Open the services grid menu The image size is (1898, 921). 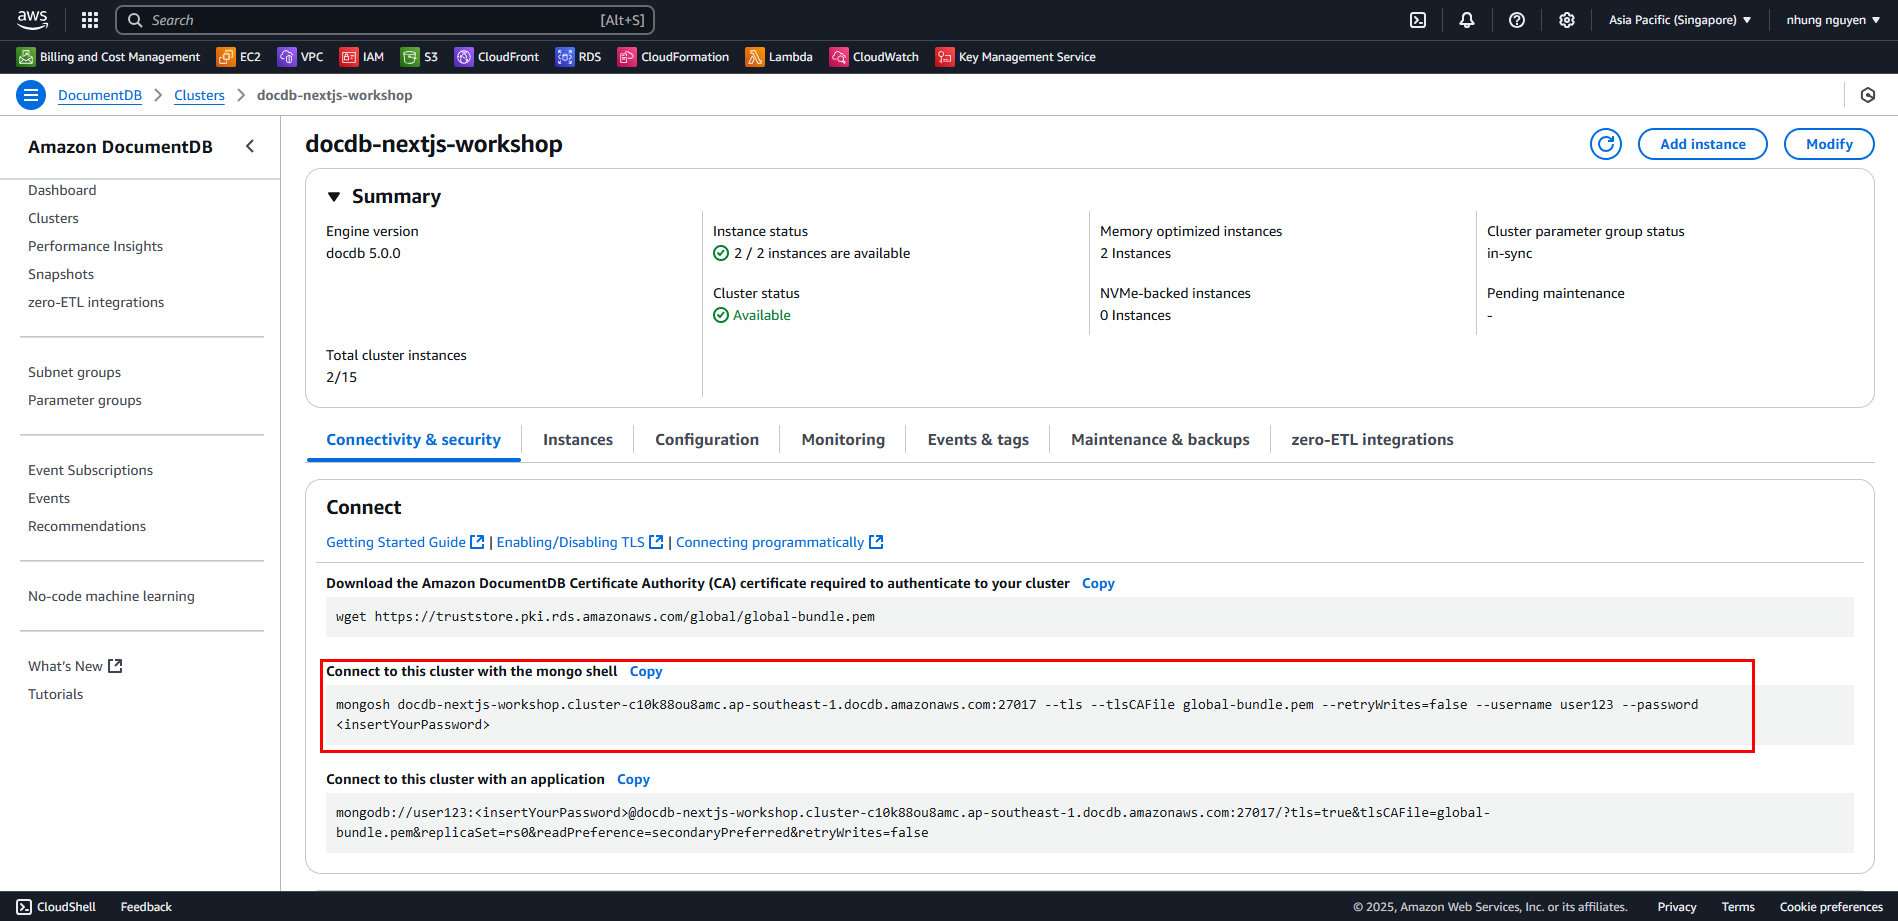90,20
